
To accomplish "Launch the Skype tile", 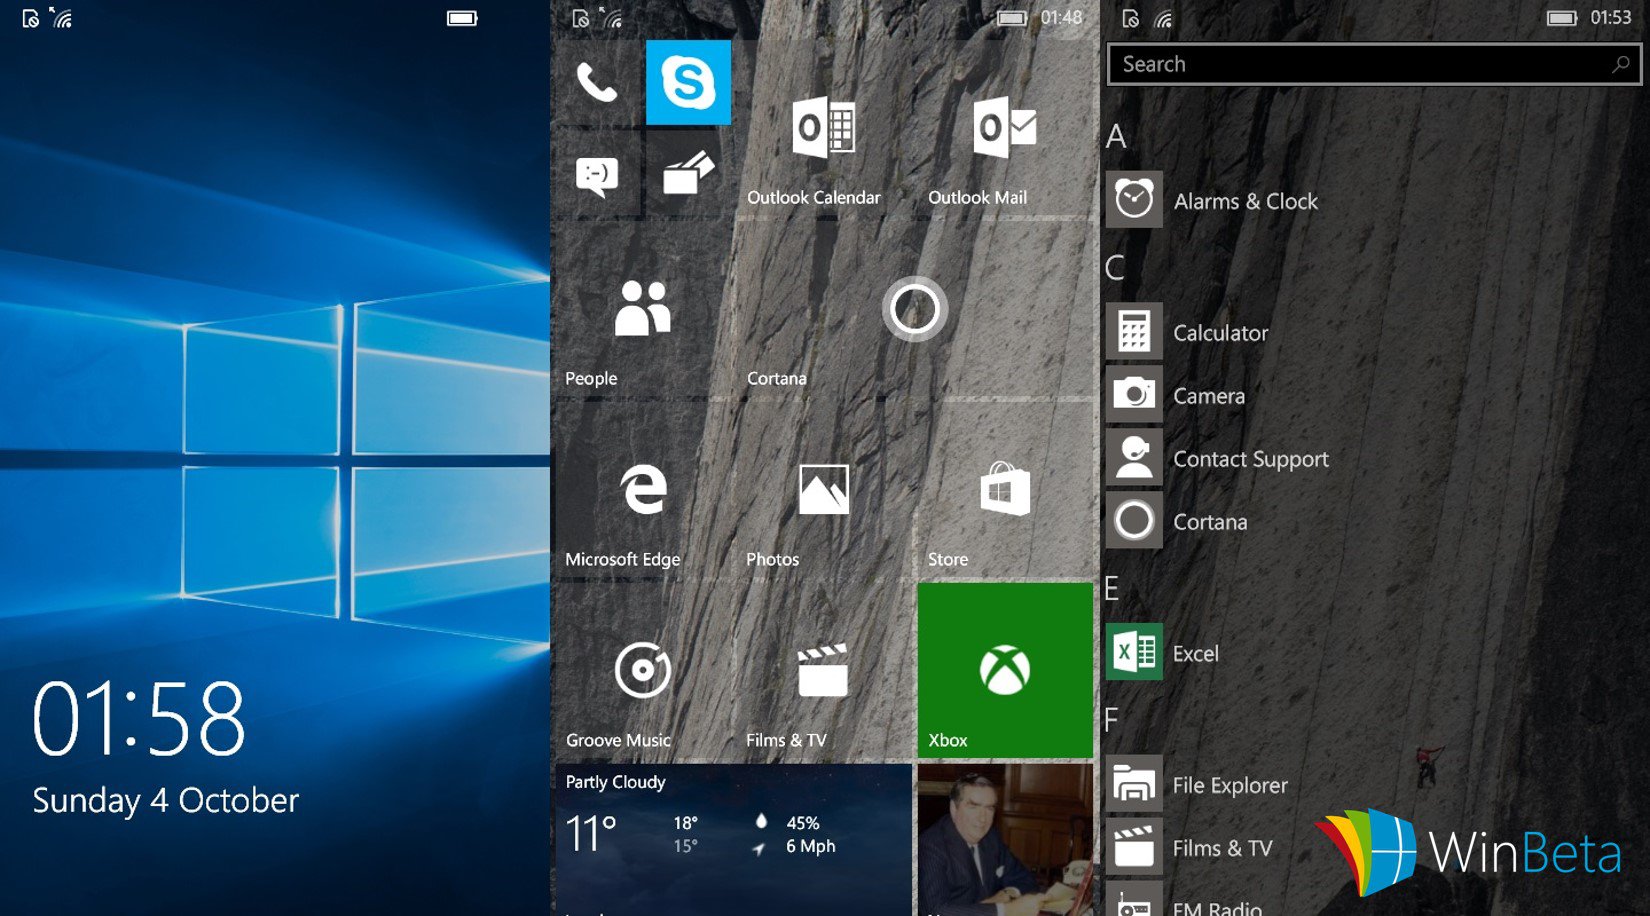I will (688, 82).
